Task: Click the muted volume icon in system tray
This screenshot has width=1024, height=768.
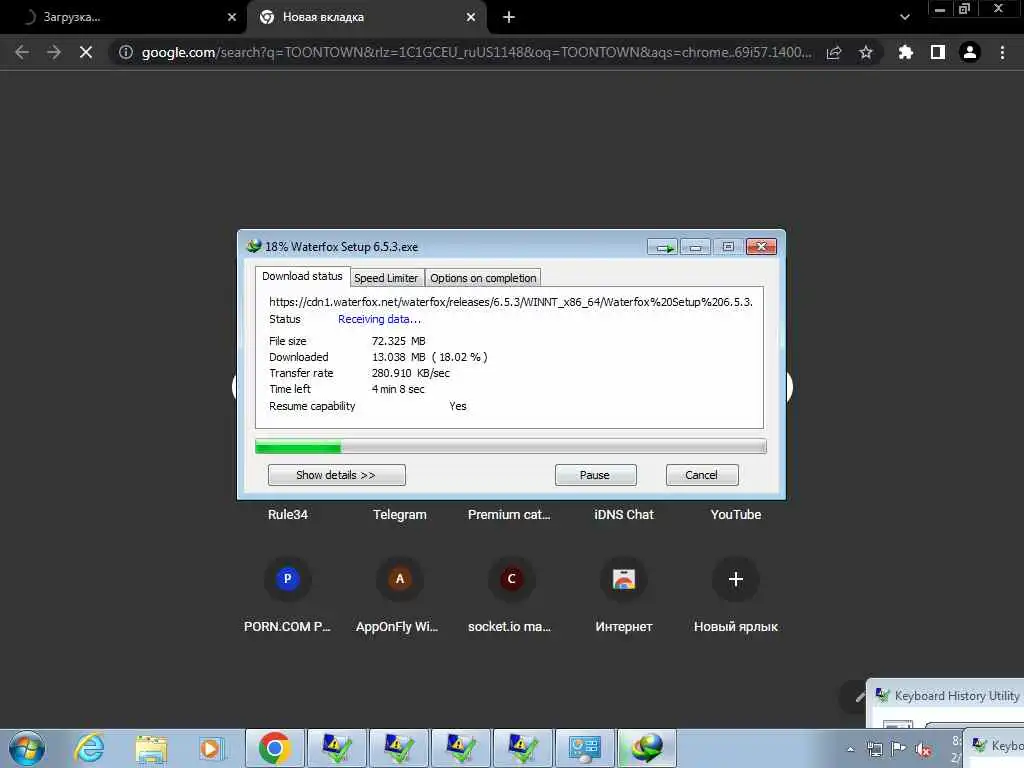Action: [x=923, y=749]
